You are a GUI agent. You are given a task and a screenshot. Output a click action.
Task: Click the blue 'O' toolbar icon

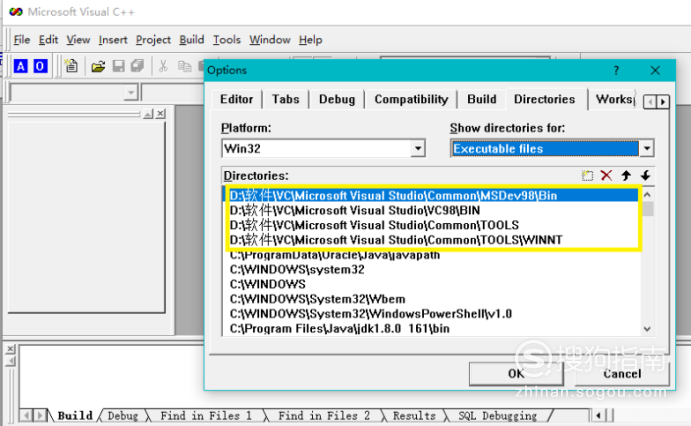coord(40,66)
